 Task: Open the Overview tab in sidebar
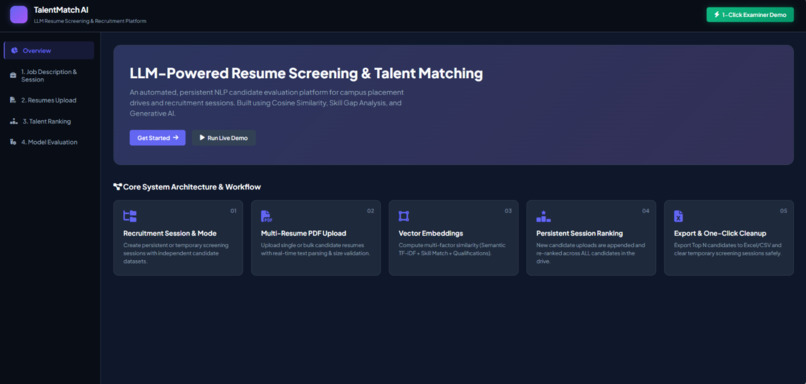click(x=49, y=50)
